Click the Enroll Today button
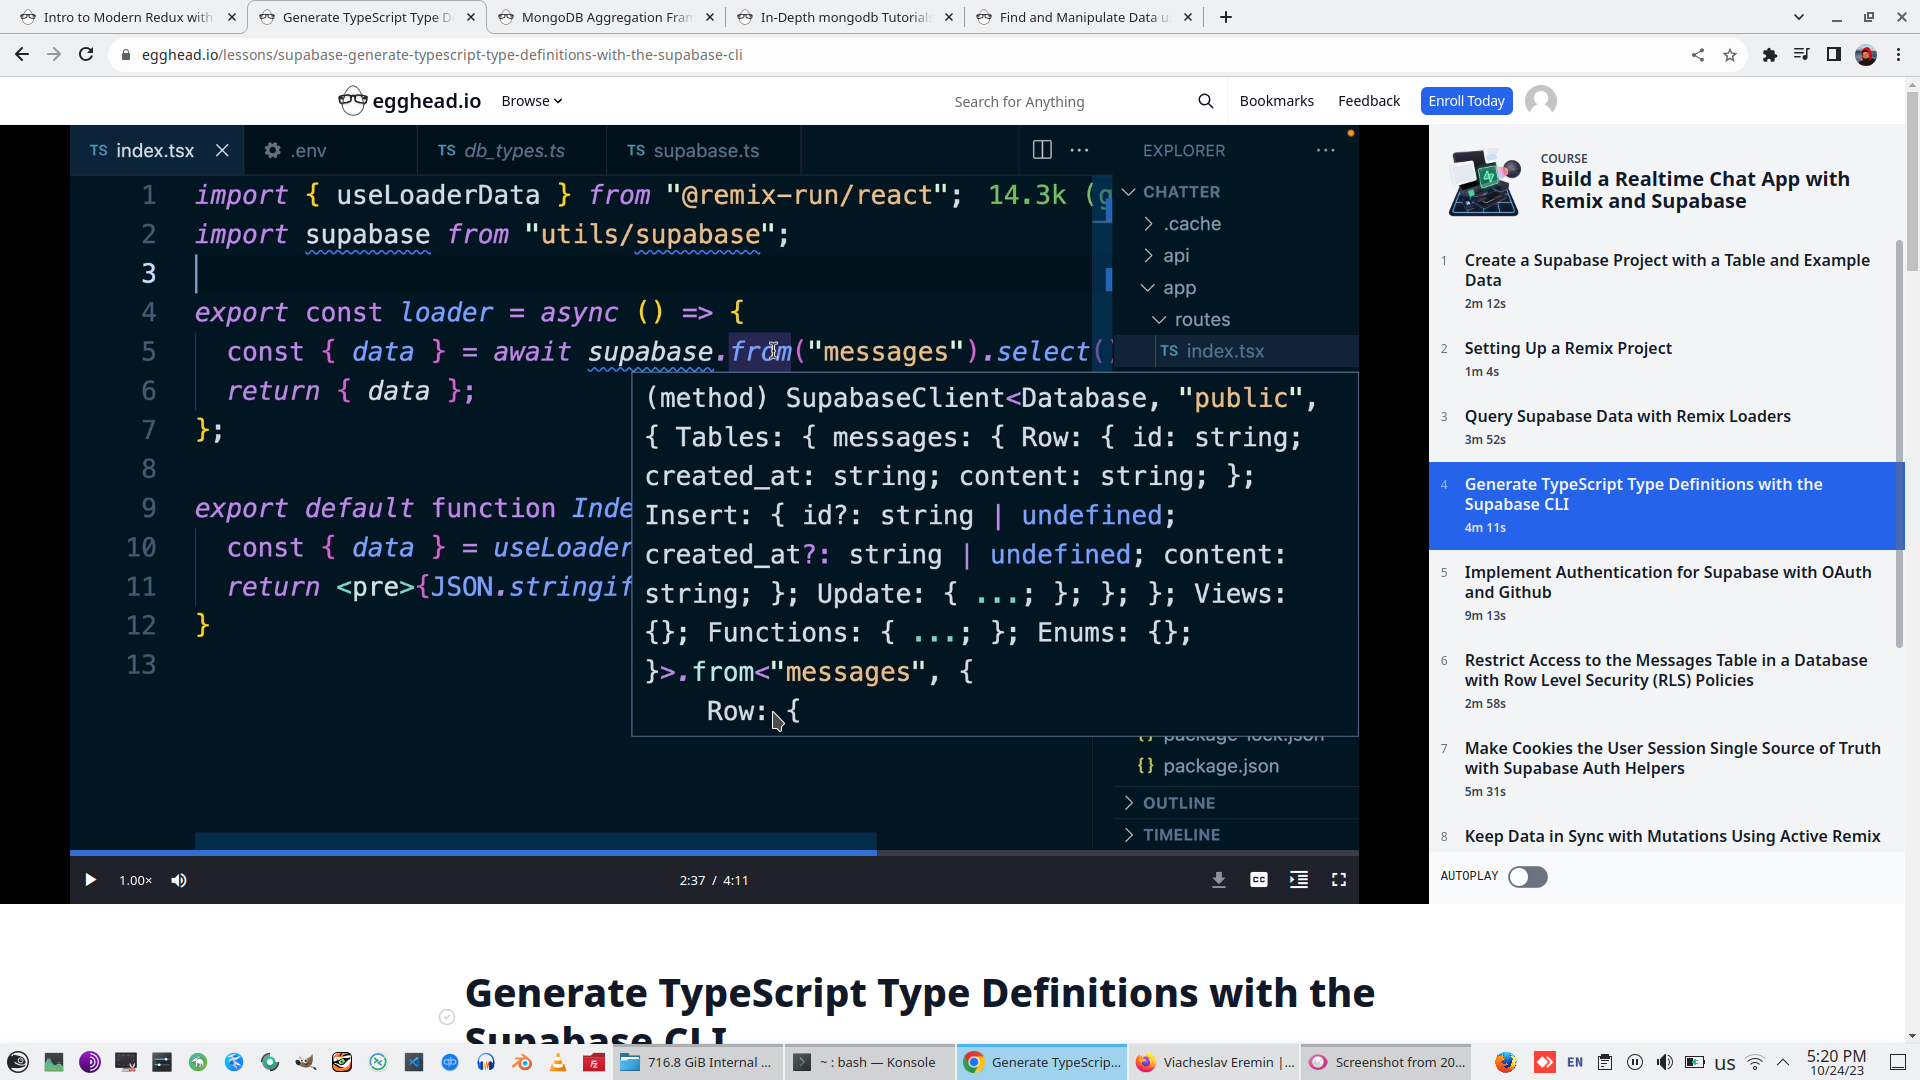The height and width of the screenshot is (1080, 1920). (x=1465, y=101)
